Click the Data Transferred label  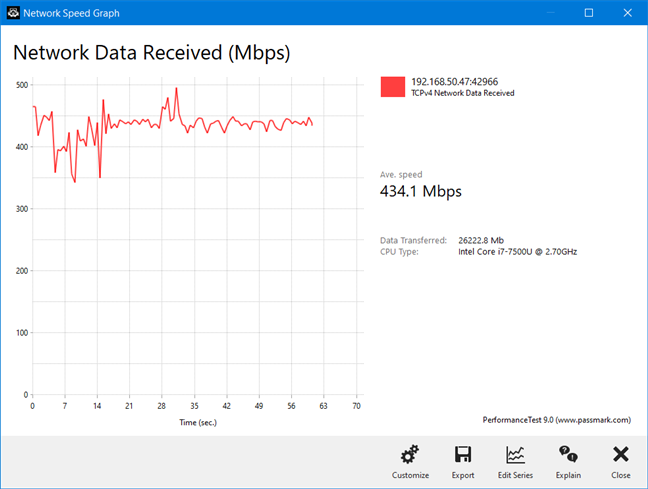413,240
